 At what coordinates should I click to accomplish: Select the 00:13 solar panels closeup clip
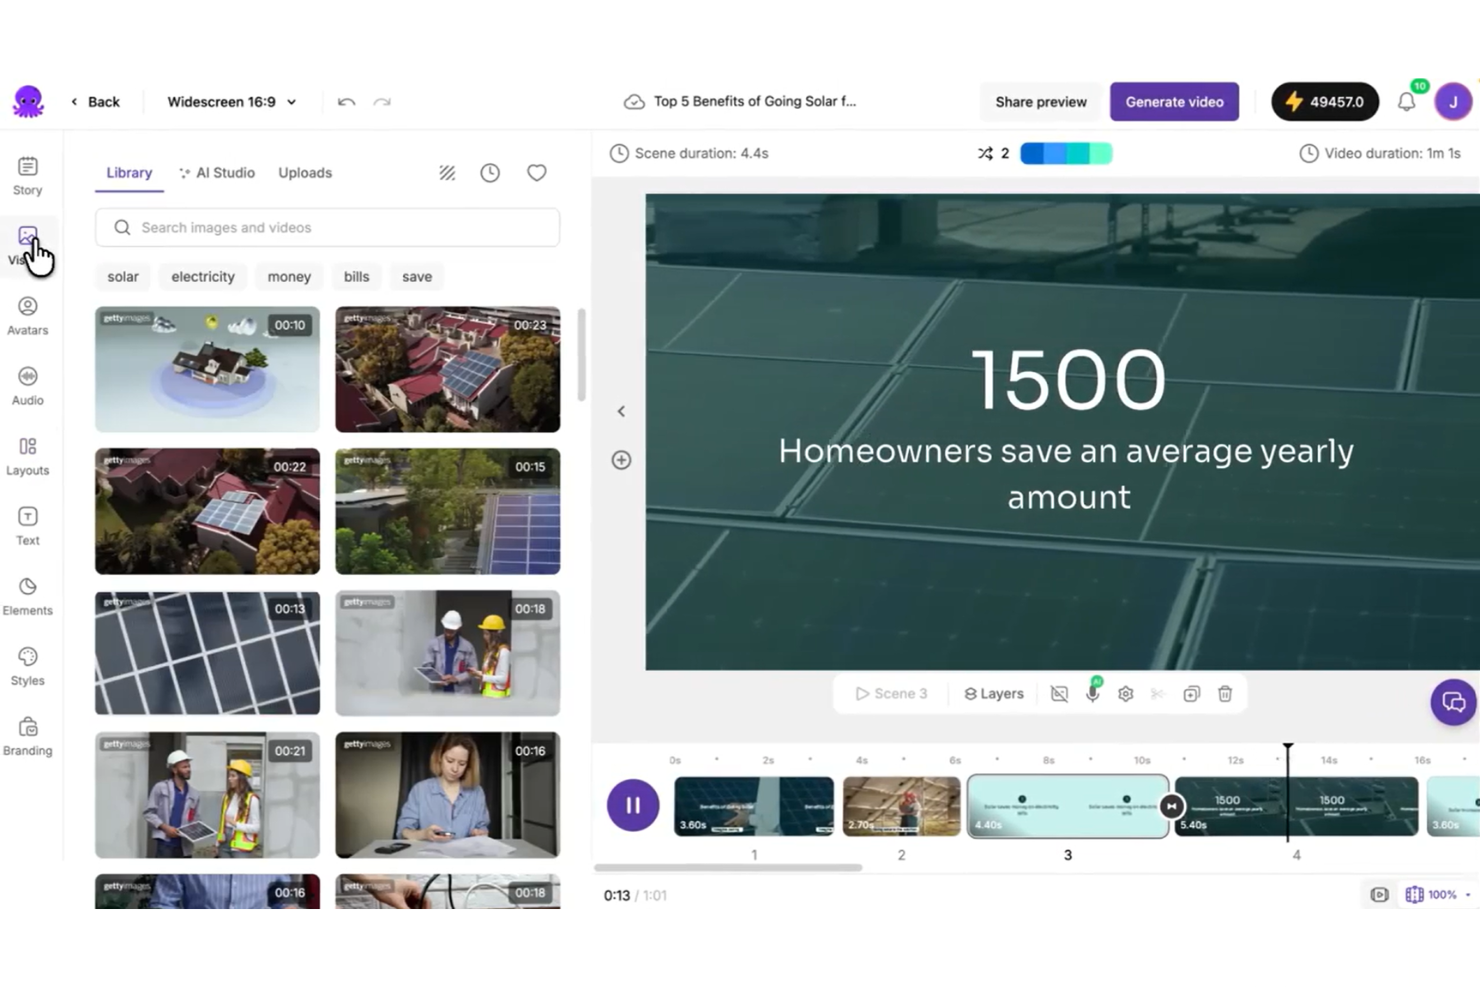(x=207, y=653)
